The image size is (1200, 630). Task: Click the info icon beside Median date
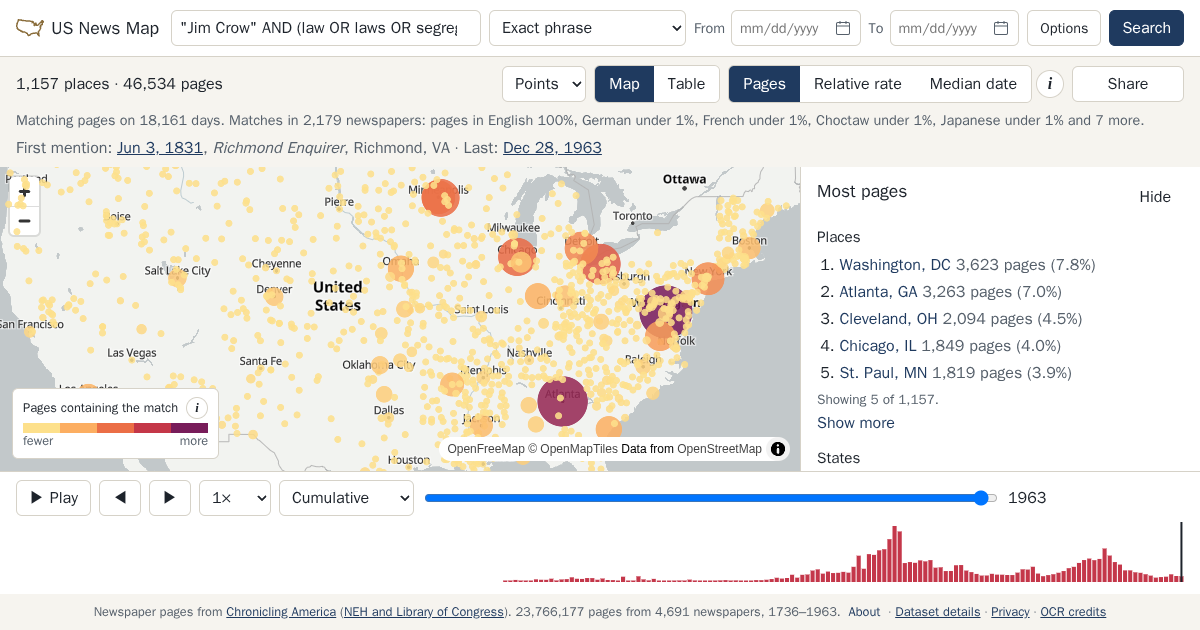[x=1049, y=84]
